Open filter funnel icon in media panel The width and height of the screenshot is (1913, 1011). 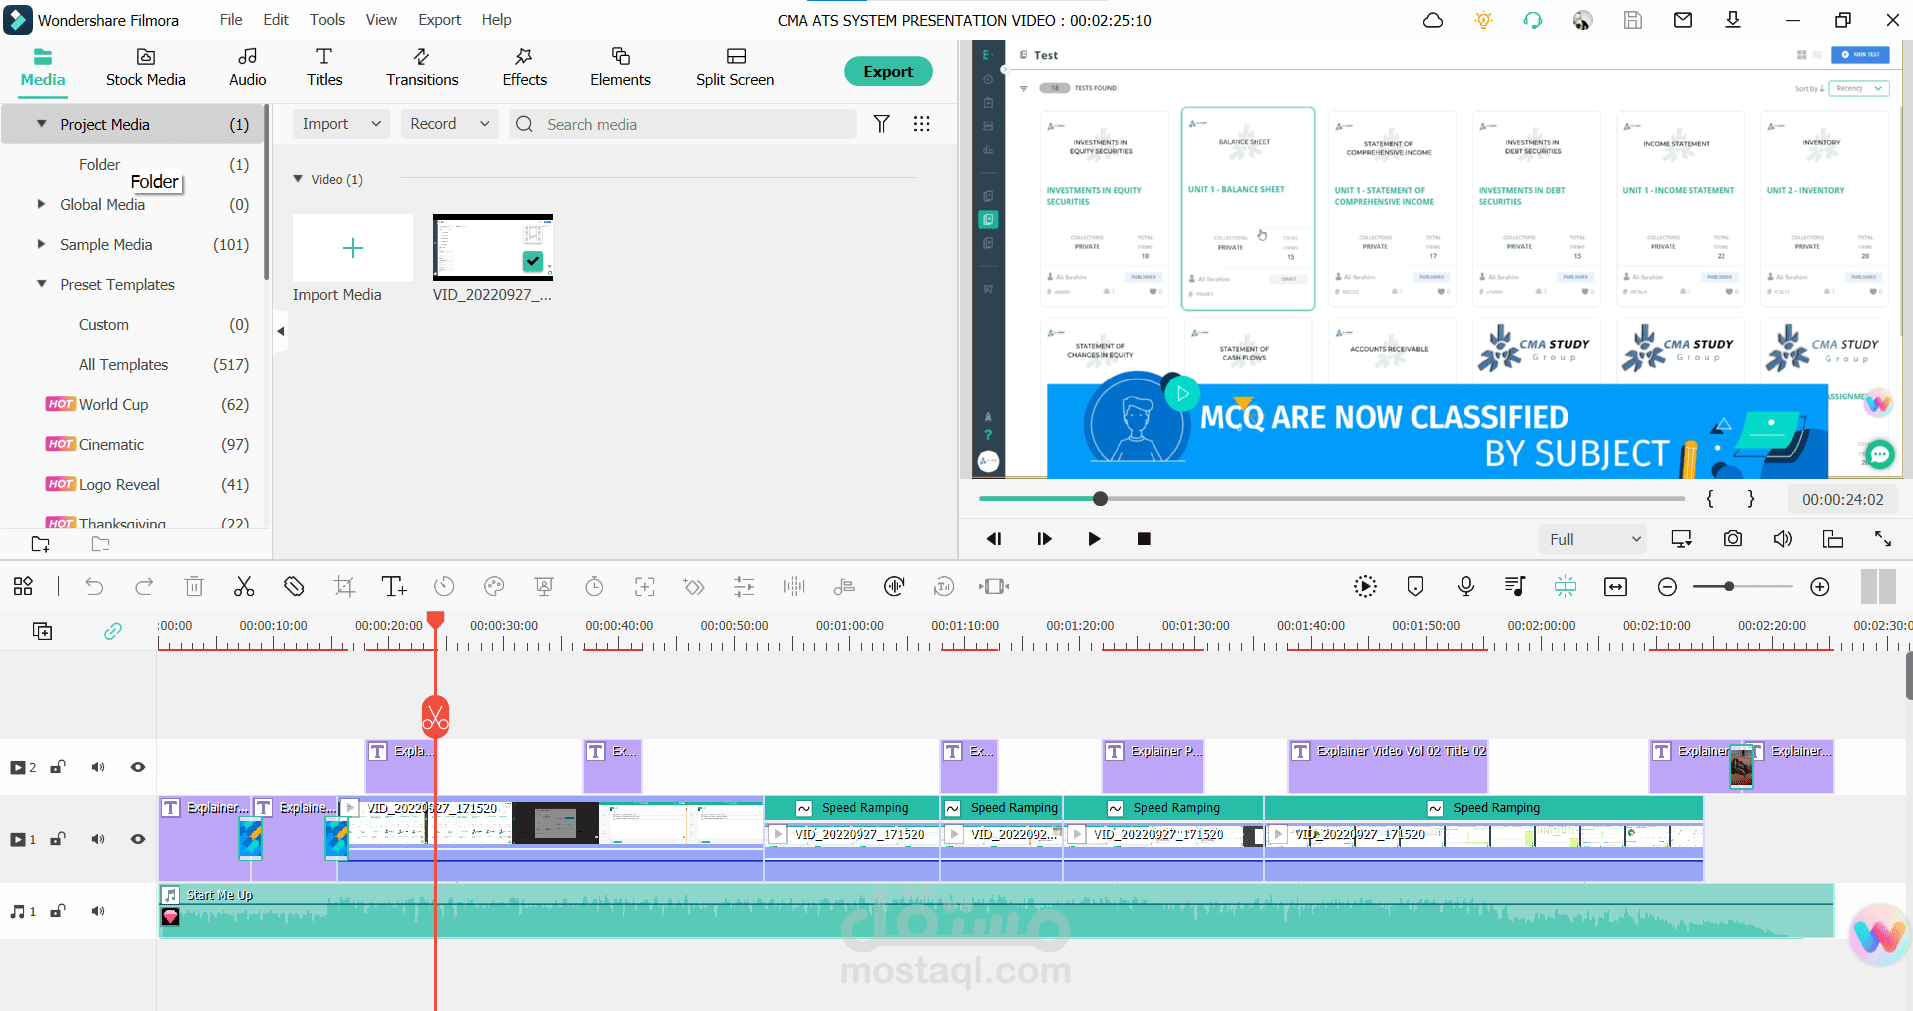[881, 124]
